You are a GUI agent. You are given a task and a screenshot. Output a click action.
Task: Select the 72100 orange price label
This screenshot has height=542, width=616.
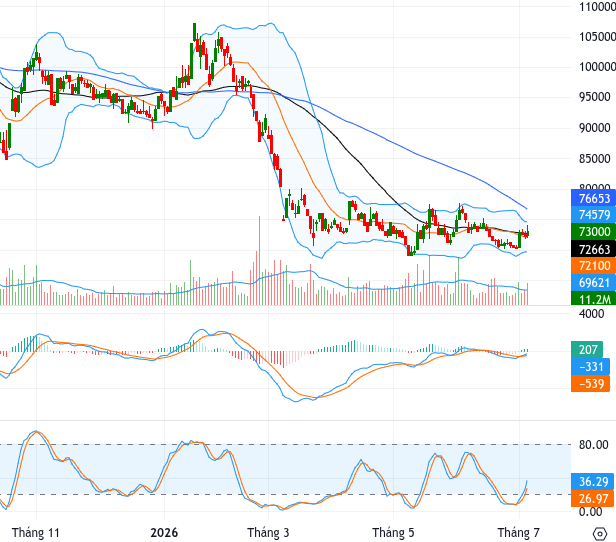(x=593, y=266)
